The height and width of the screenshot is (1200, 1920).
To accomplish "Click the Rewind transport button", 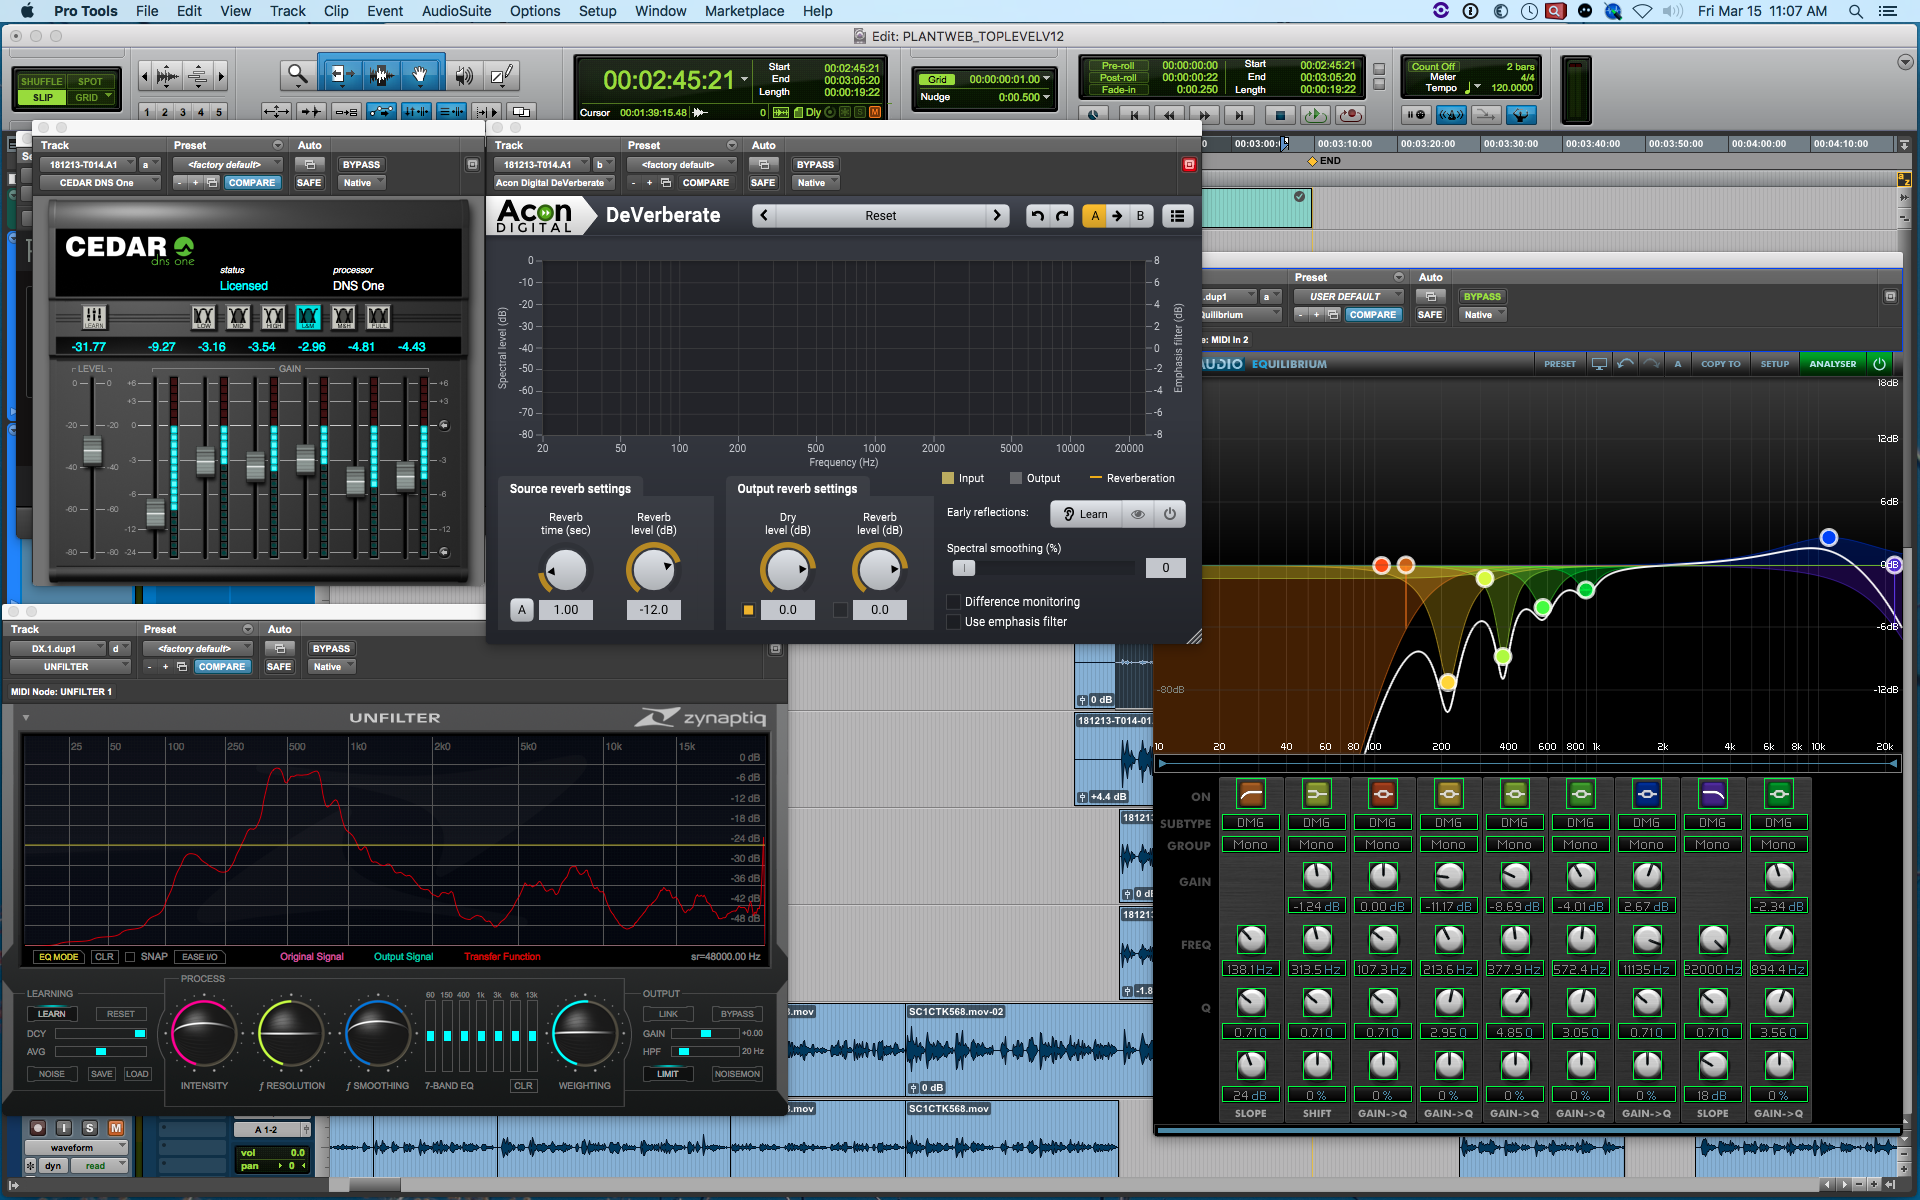I will click(1169, 115).
